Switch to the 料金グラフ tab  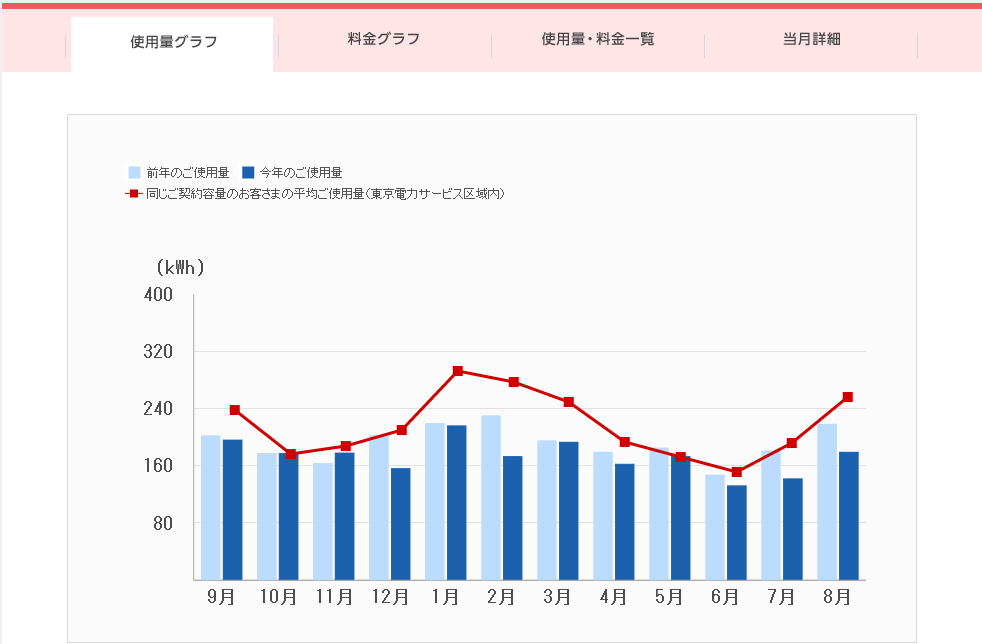click(384, 40)
